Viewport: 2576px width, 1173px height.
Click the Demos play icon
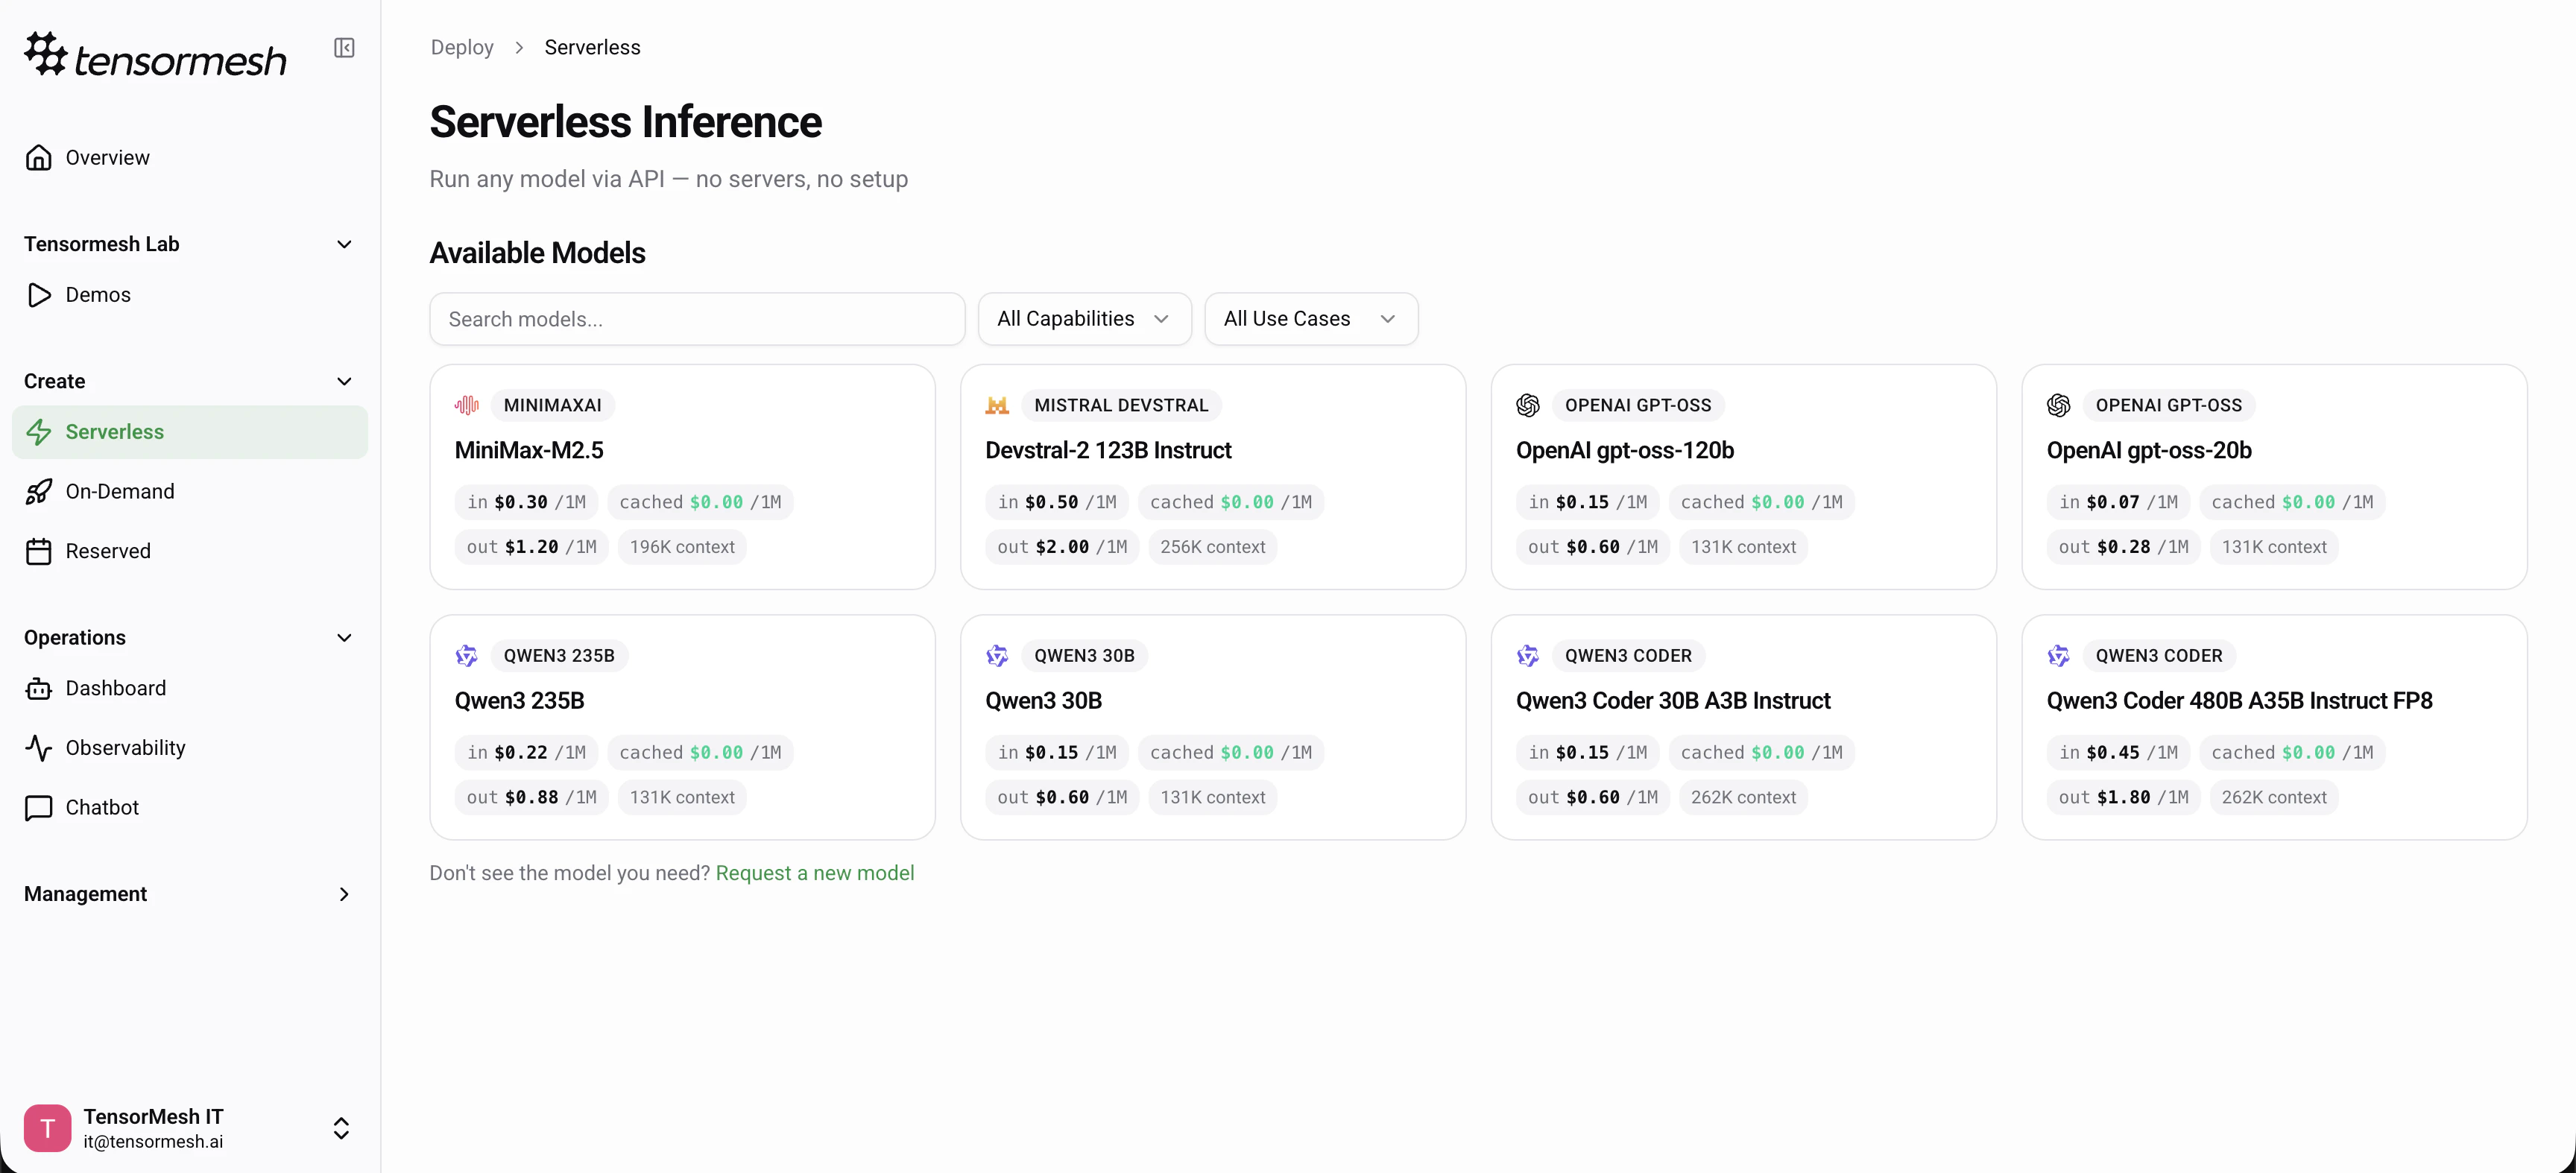tap(39, 295)
